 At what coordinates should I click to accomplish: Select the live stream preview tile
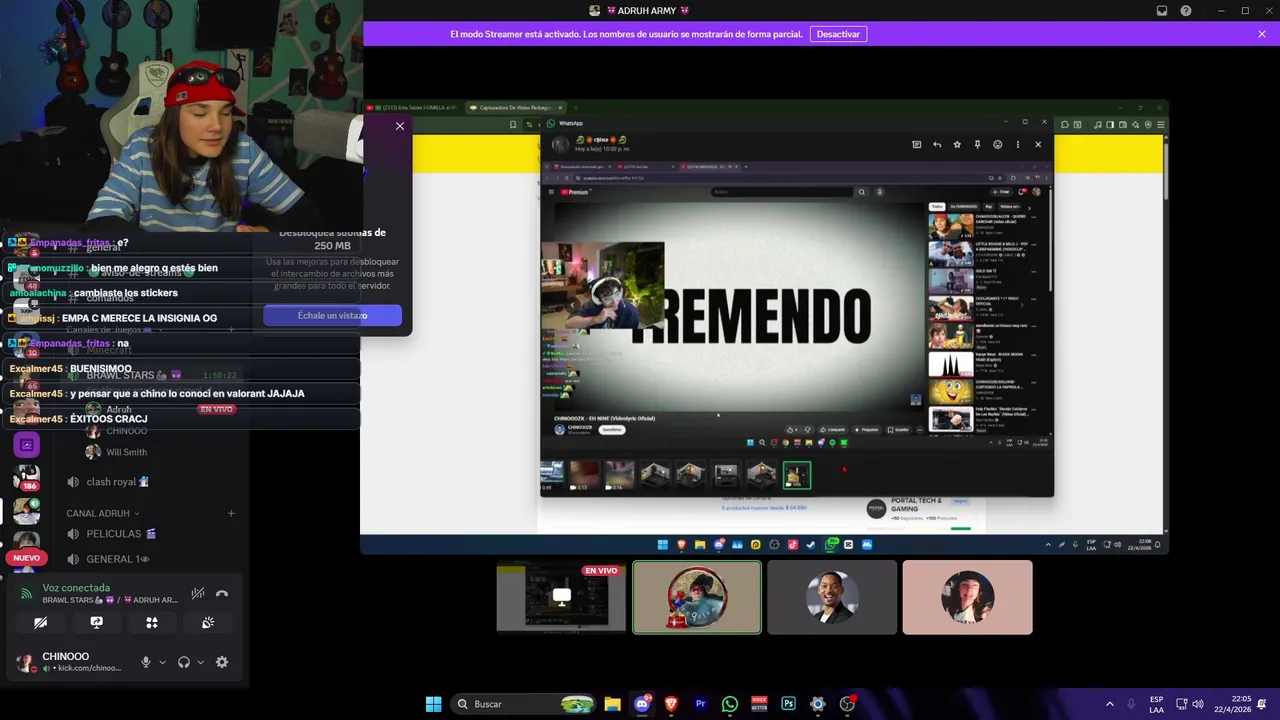point(561,597)
